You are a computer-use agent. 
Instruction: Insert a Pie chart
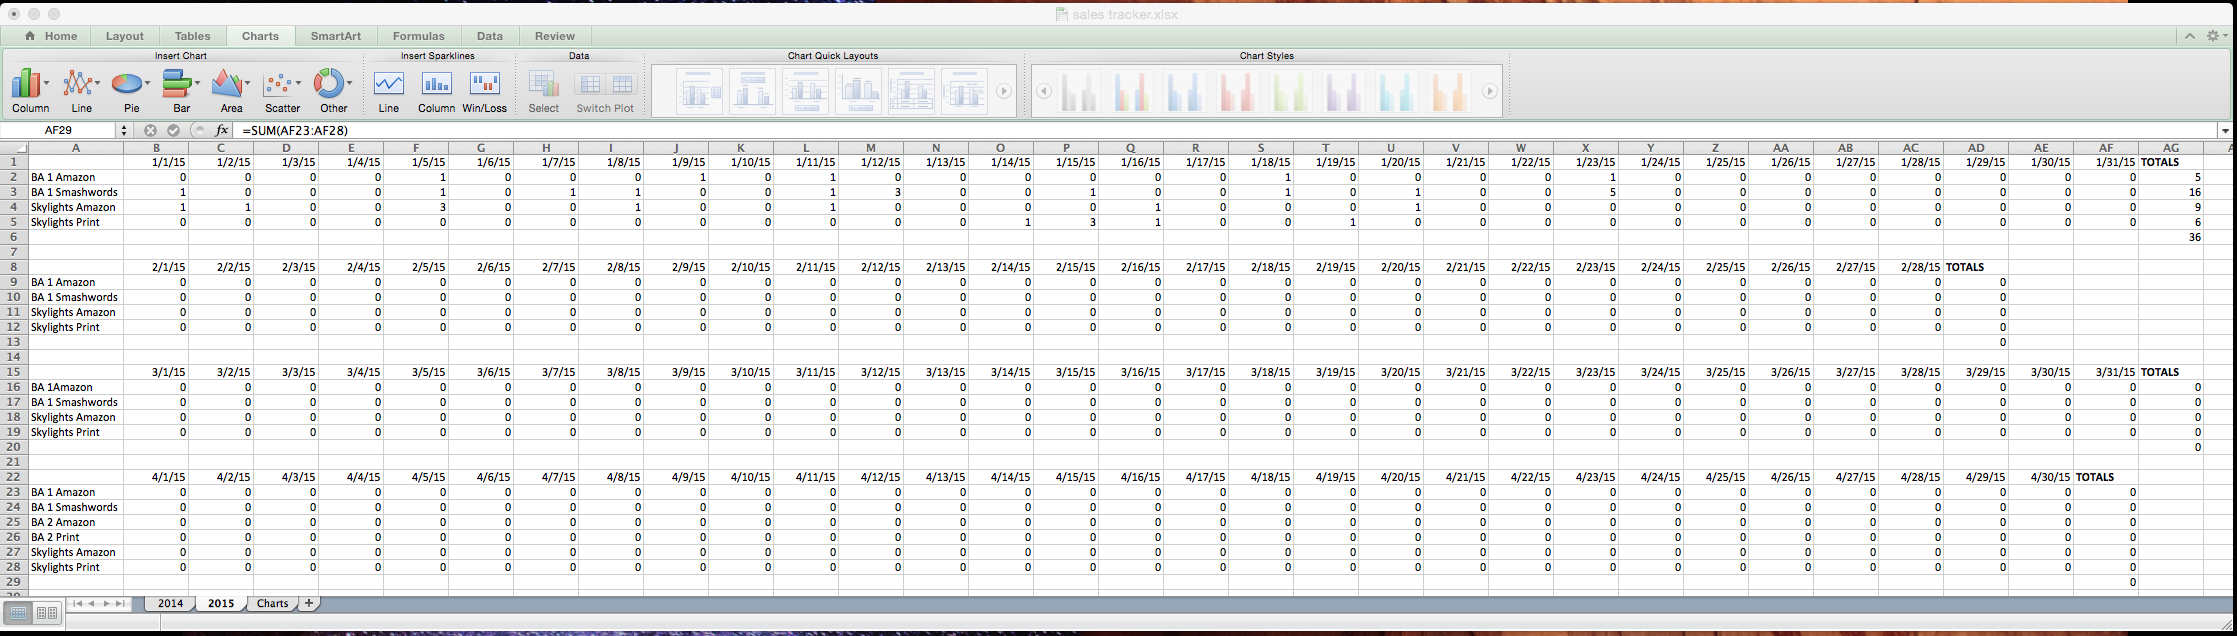tap(130, 89)
